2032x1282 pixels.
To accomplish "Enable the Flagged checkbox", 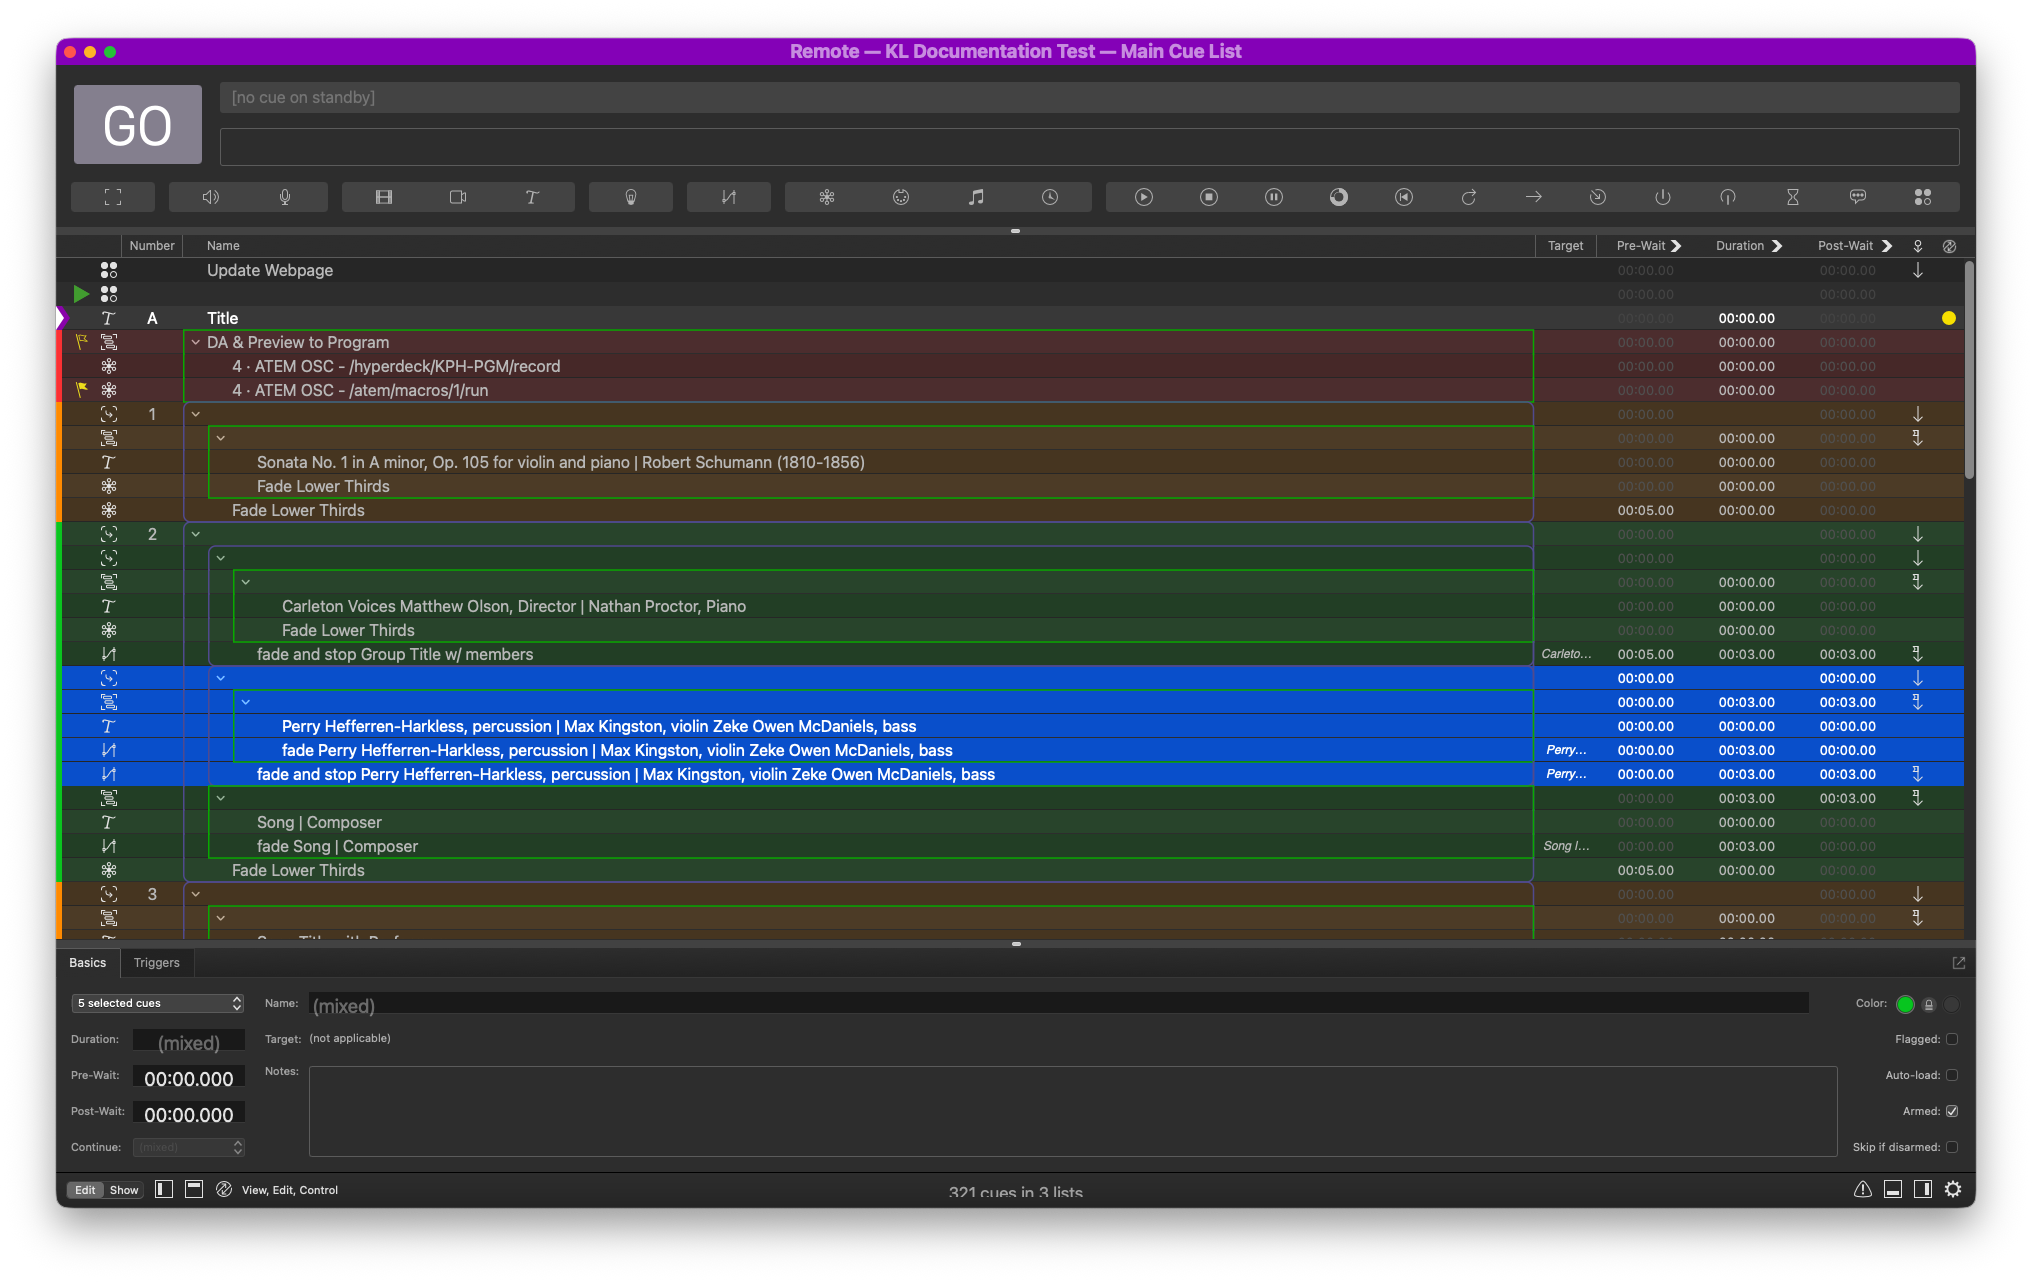I will point(1952,1039).
